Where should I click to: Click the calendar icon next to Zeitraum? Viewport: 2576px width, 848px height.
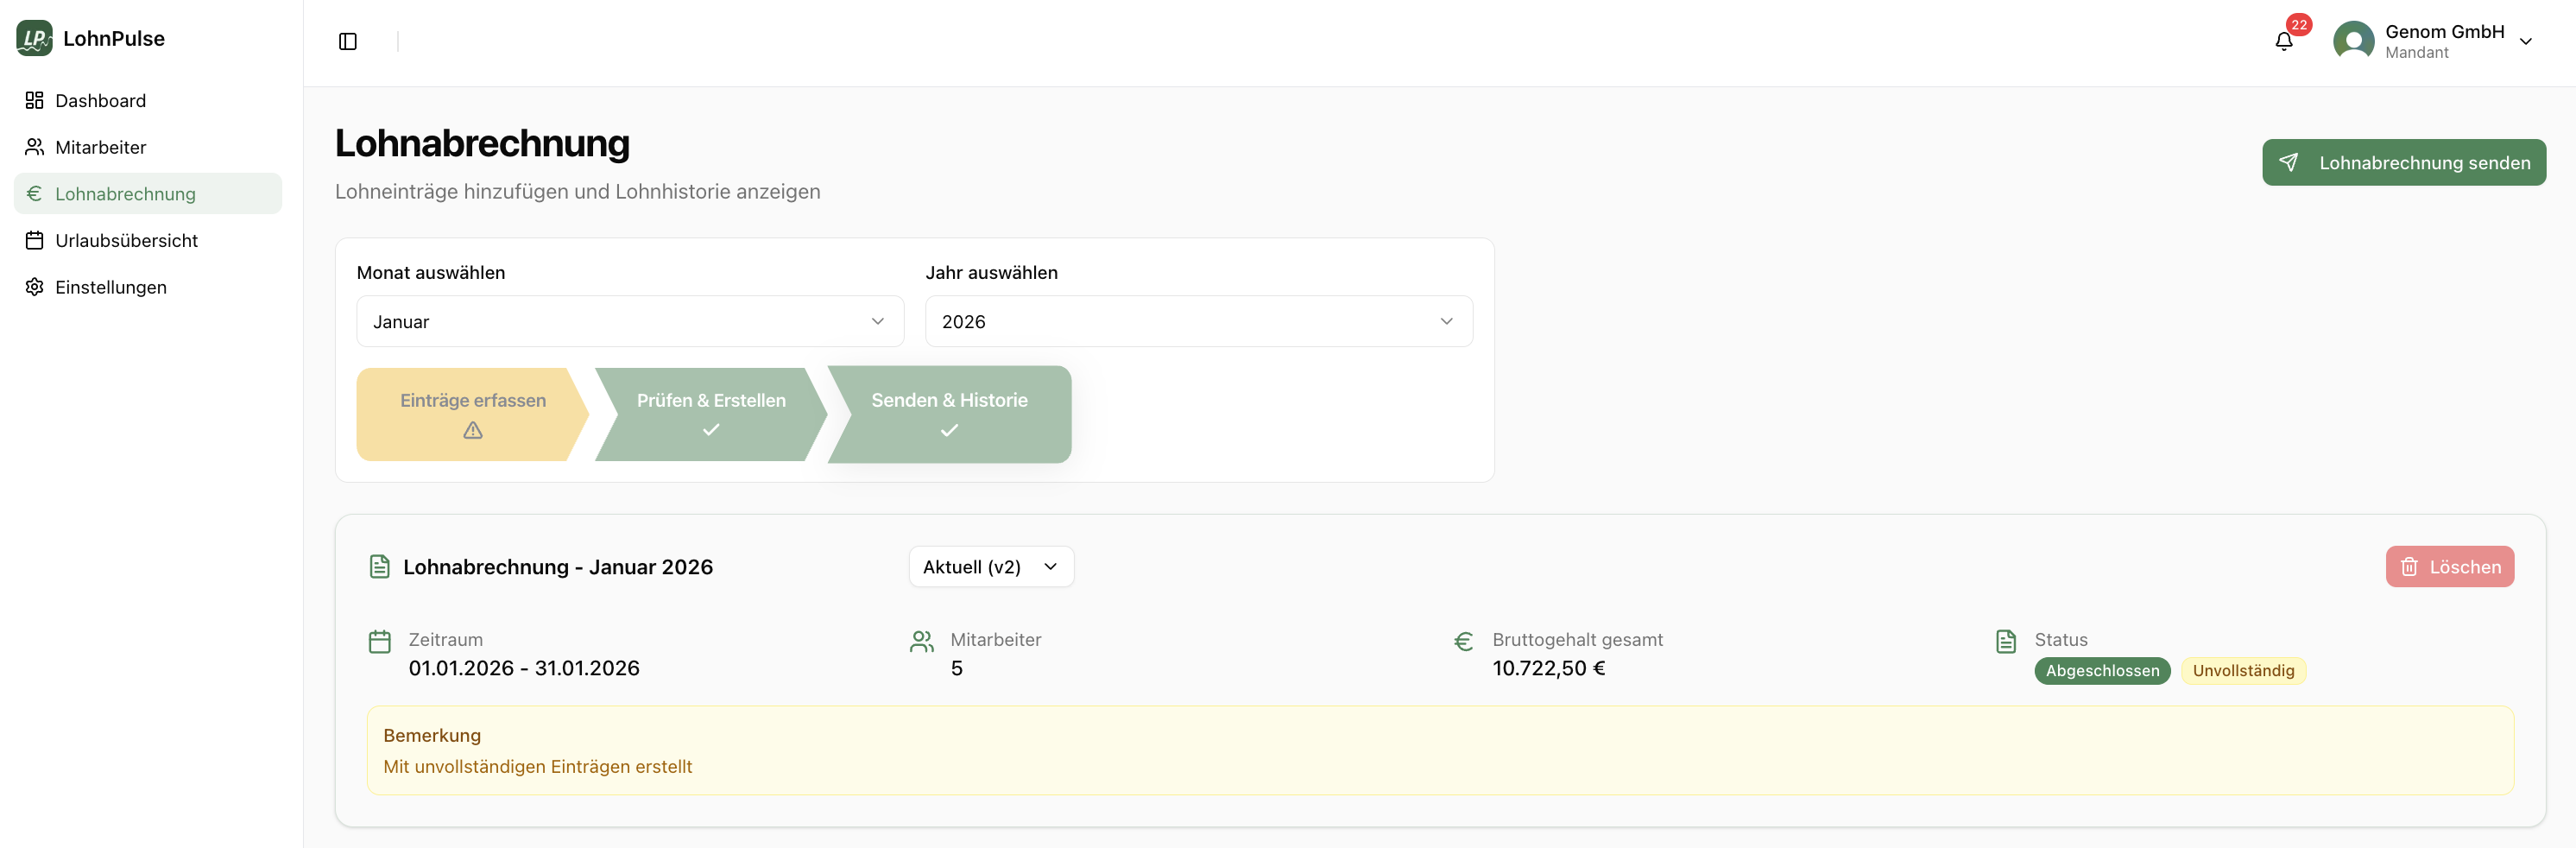coord(380,641)
